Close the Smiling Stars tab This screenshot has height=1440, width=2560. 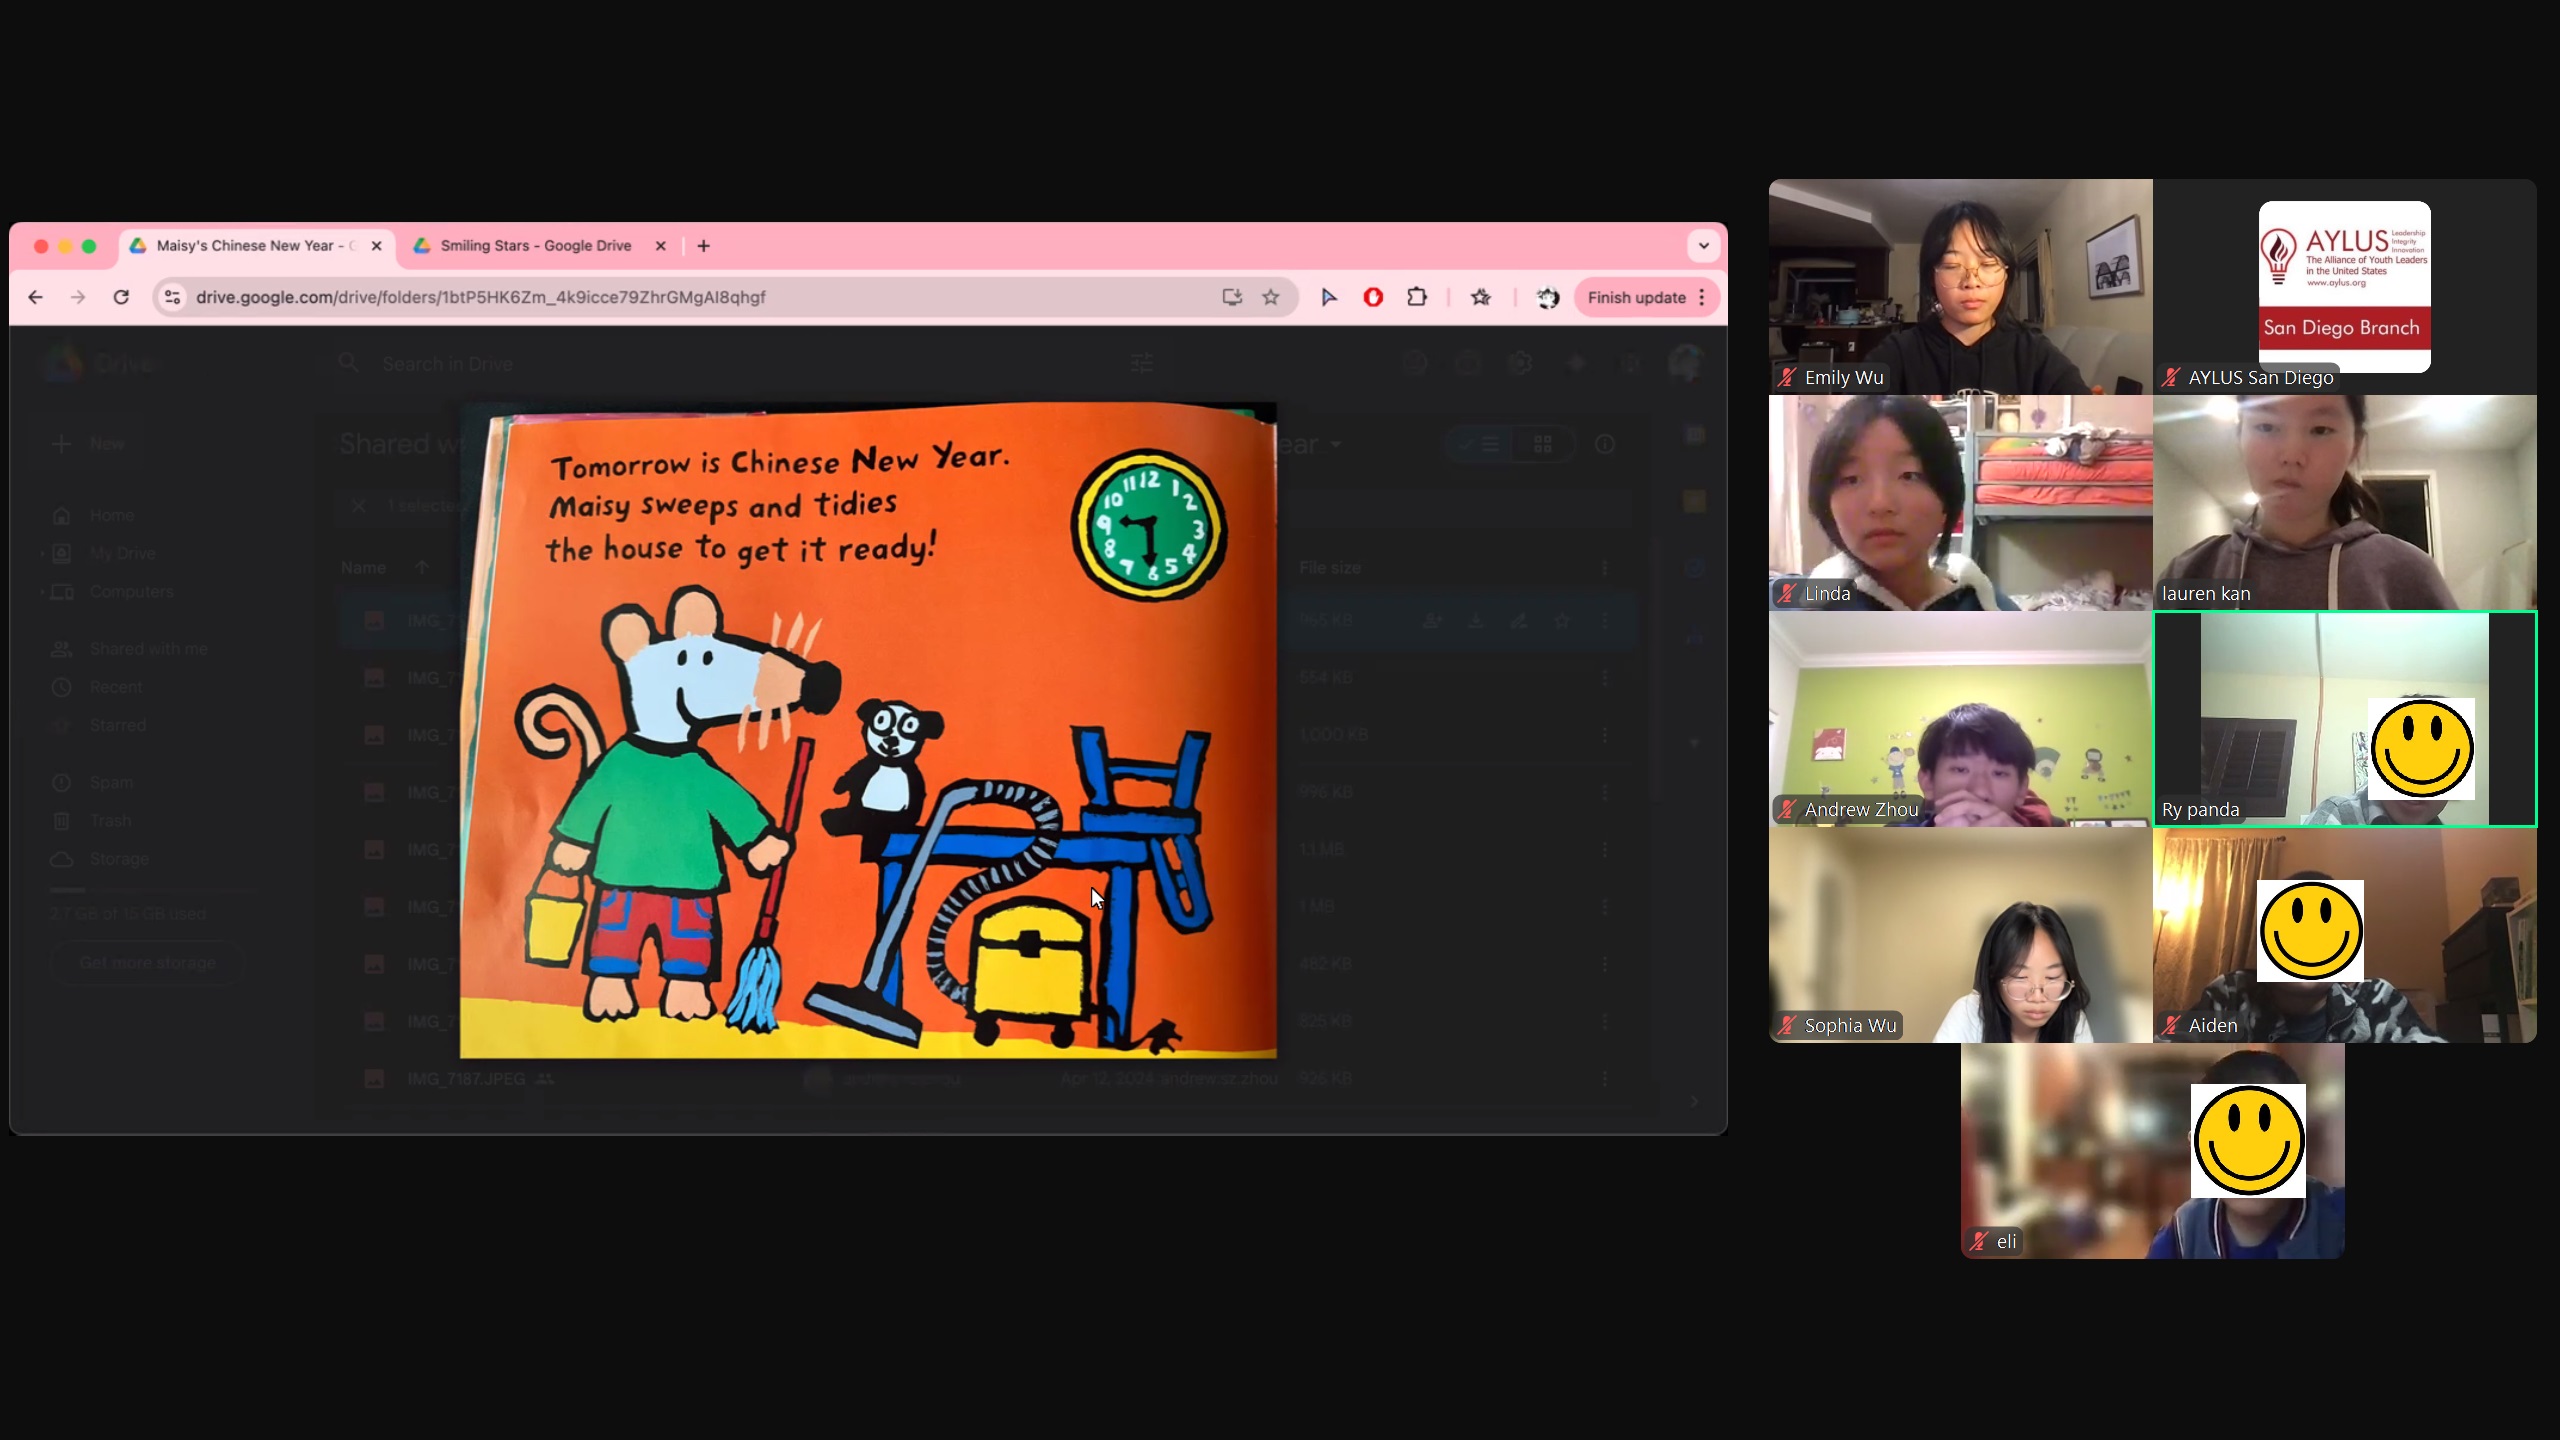[x=660, y=246]
